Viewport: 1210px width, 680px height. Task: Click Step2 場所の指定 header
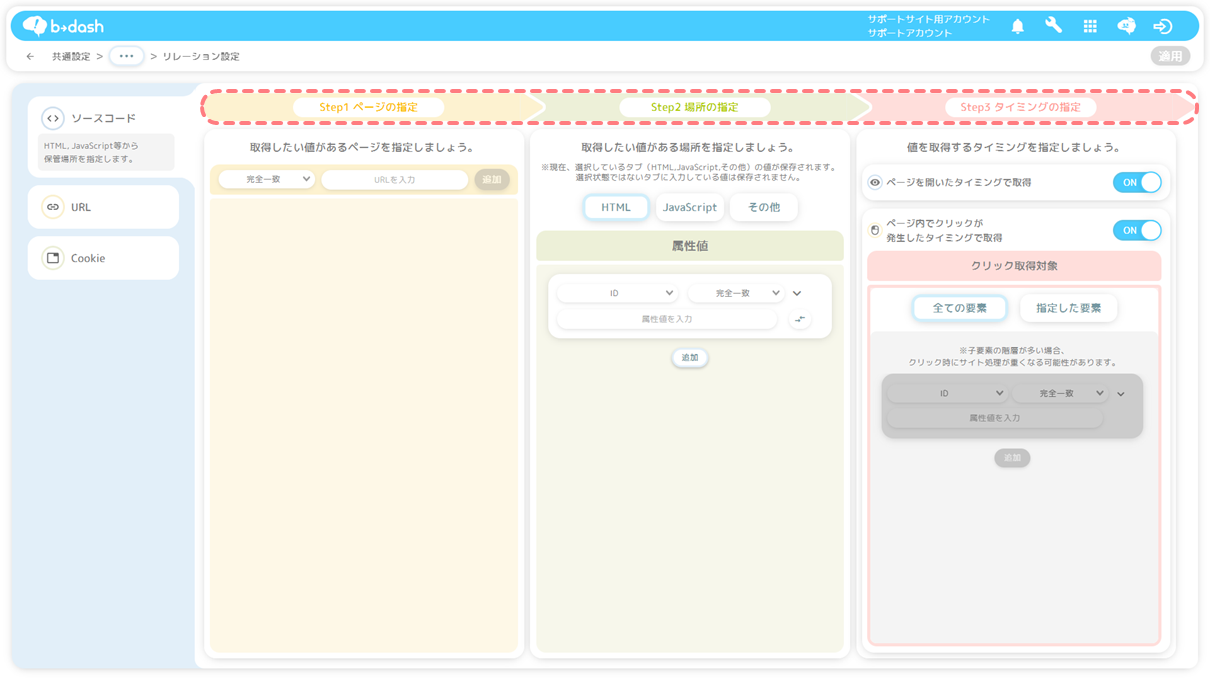[695, 107]
